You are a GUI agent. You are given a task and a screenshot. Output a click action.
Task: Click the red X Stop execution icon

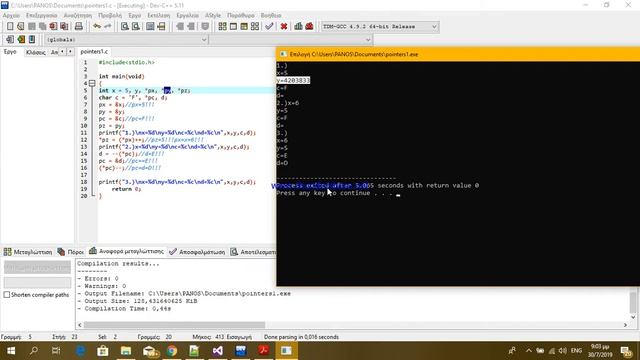click(284, 27)
